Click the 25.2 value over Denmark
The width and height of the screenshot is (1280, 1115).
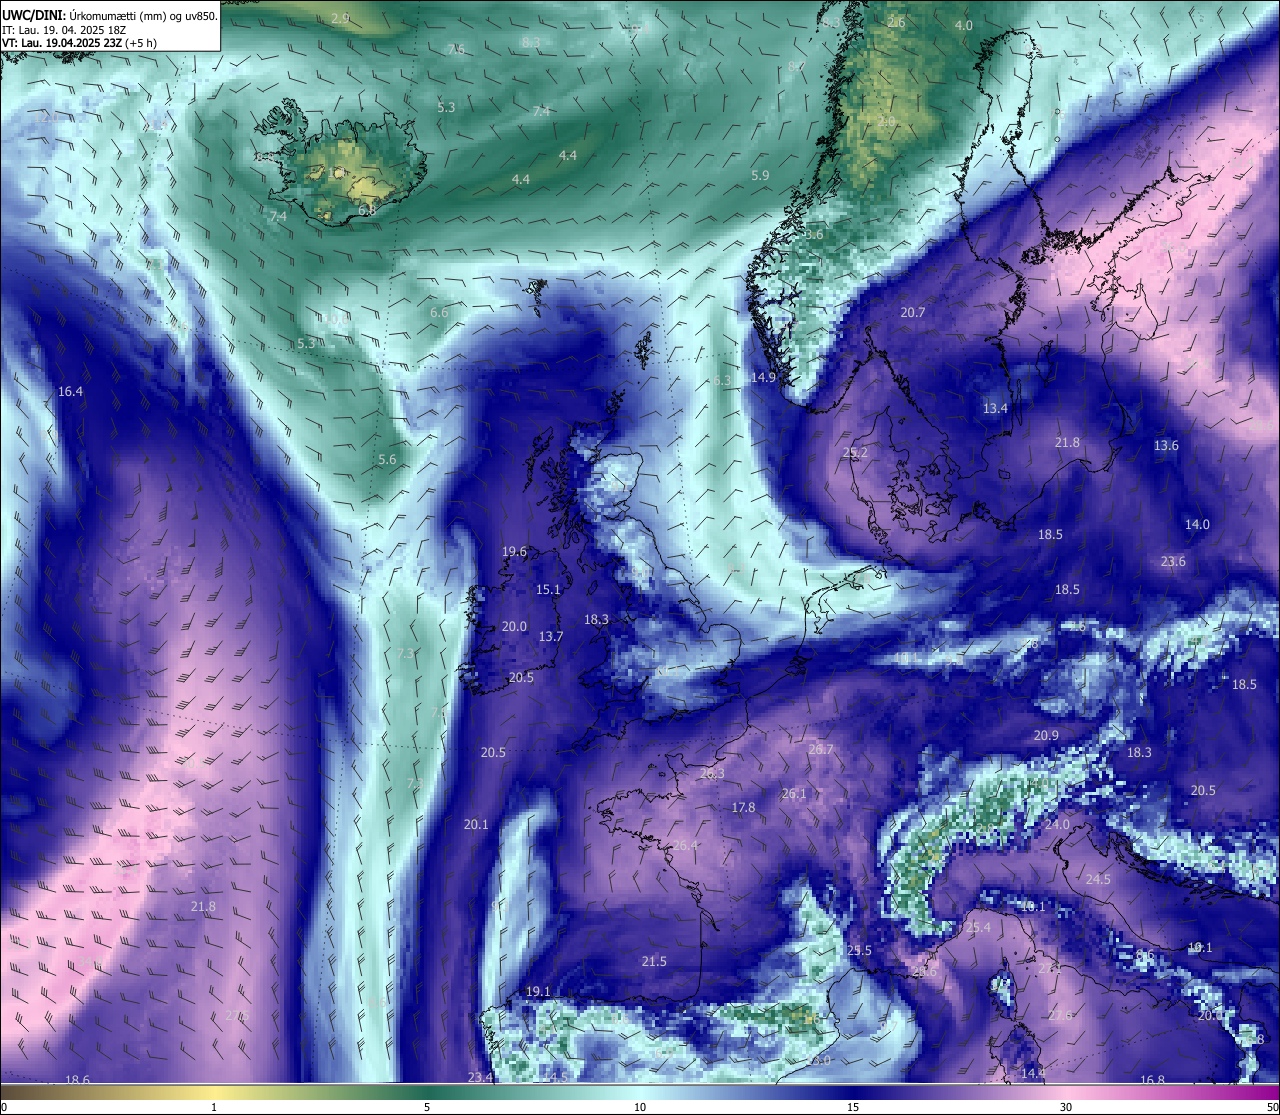coord(855,453)
